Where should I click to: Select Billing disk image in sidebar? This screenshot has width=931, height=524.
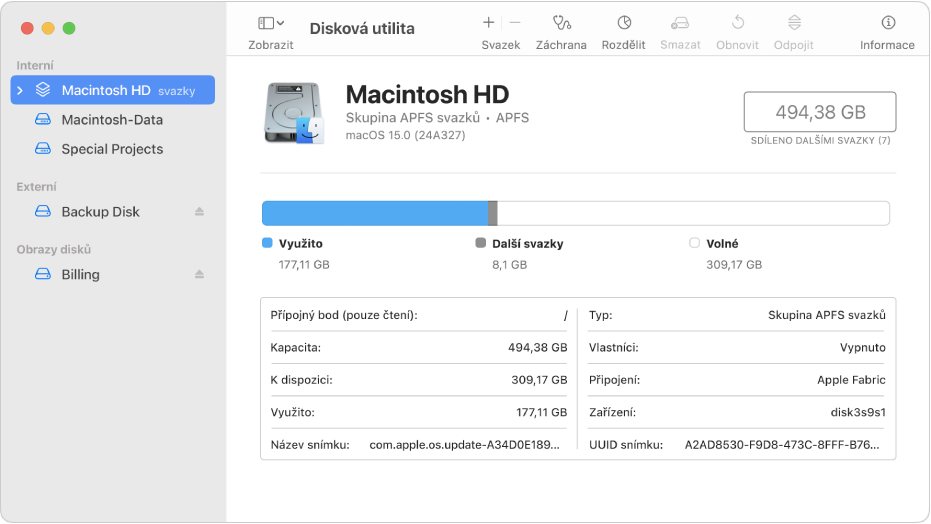point(80,274)
